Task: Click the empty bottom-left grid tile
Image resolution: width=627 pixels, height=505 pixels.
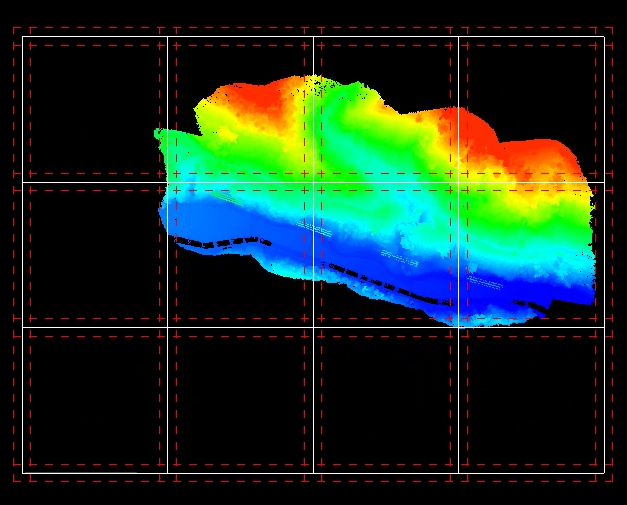Action: (93, 399)
